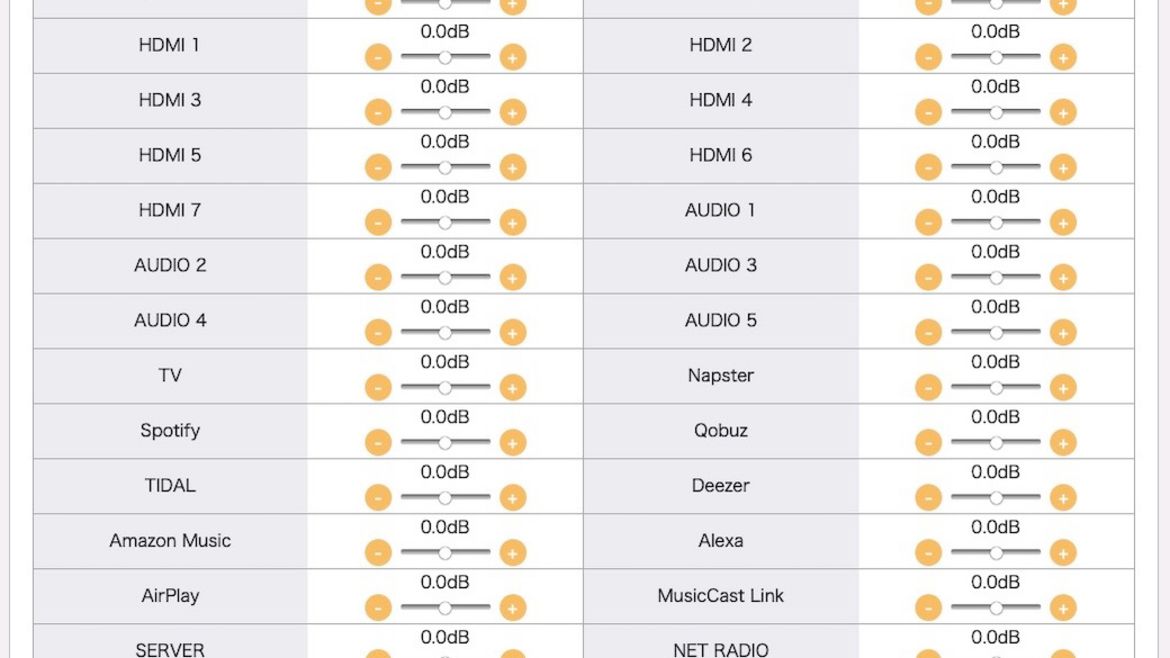Viewport: 1170px width, 658px height.
Task: Increase Amazon Music trim with plus
Action: pyautogui.click(x=513, y=553)
